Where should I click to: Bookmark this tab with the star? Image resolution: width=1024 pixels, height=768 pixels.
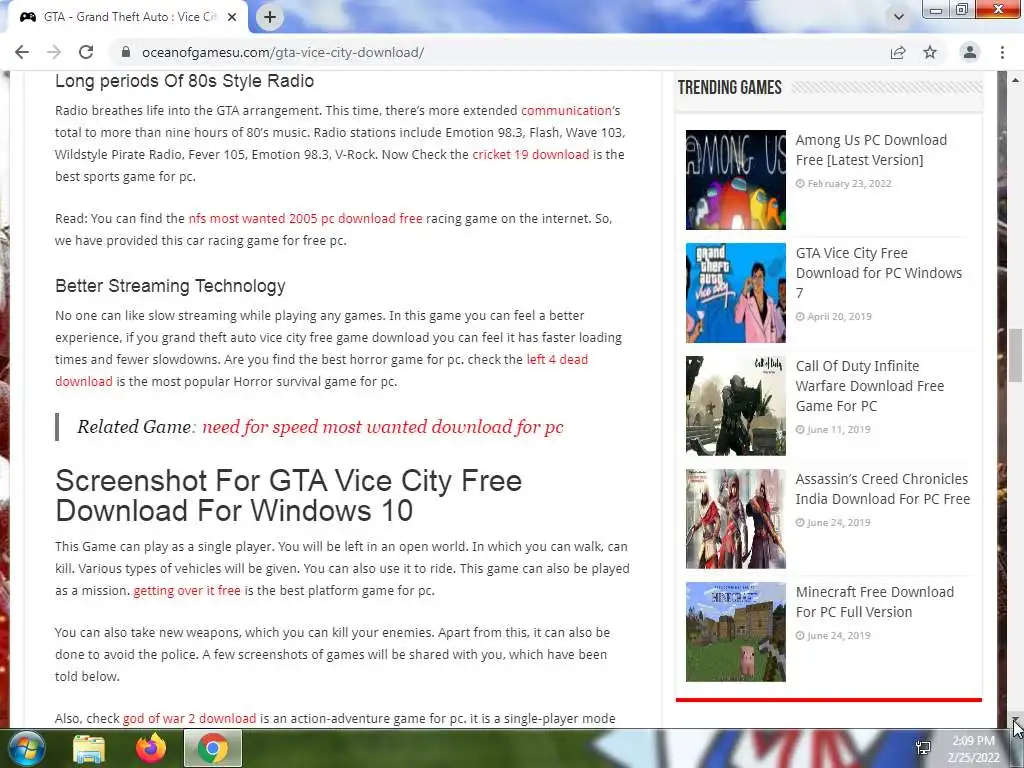930,52
